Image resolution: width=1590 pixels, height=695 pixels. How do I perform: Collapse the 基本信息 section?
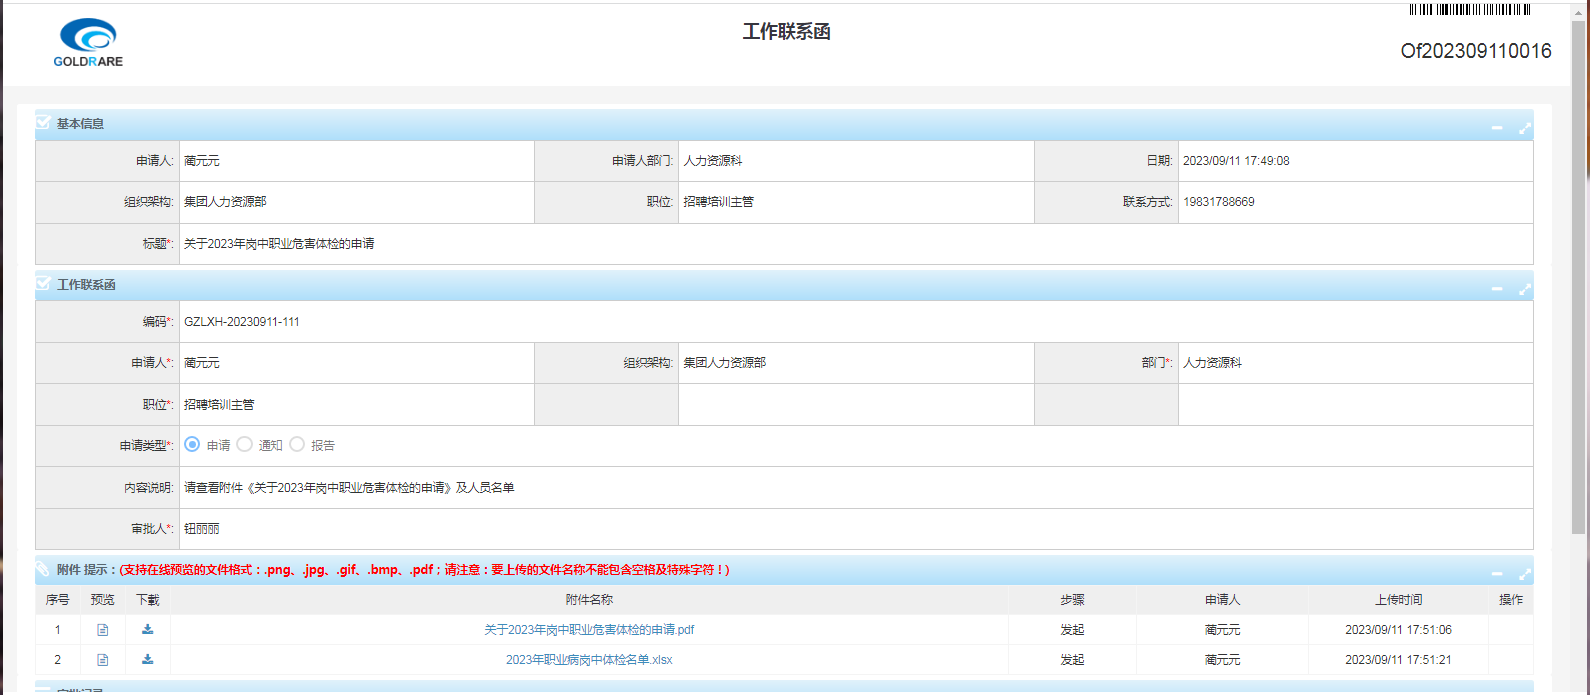[1497, 128]
